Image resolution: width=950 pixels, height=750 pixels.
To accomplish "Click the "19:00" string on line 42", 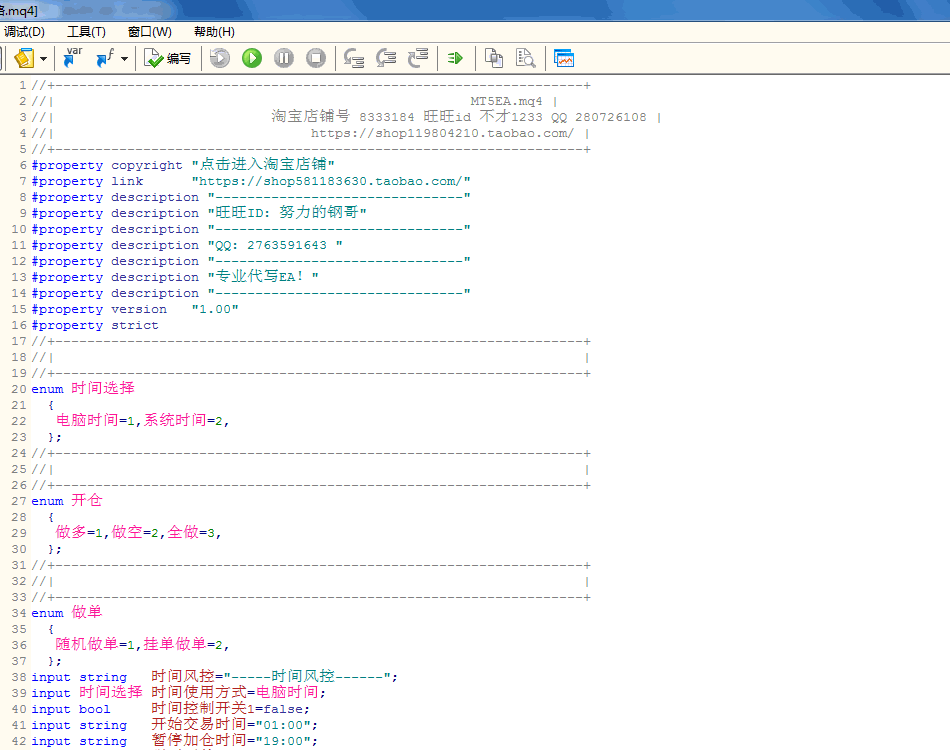I will pos(283,740).
